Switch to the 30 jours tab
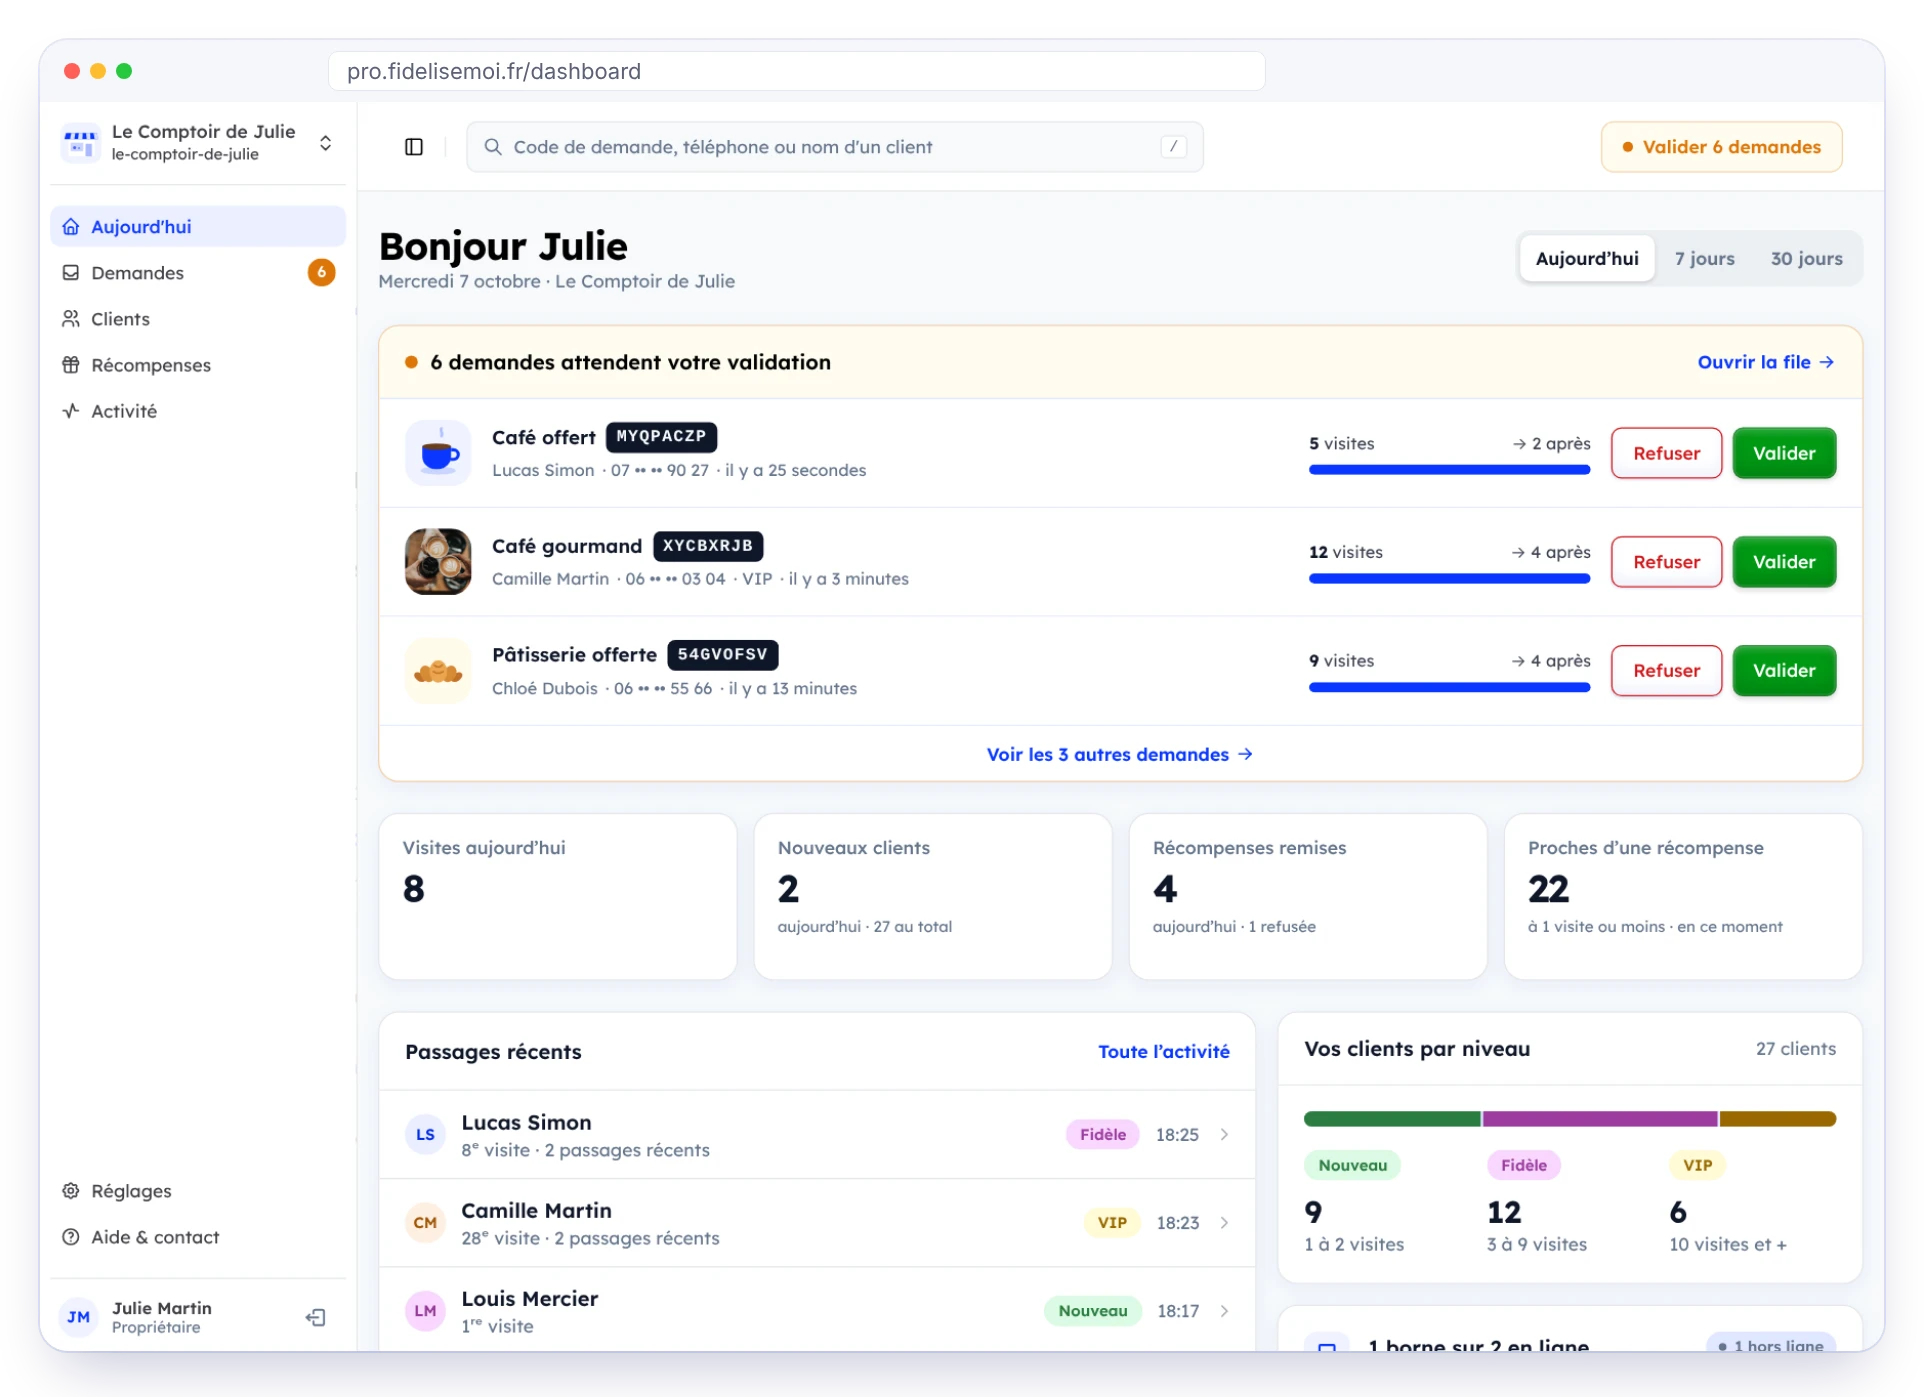This screenshot has width=1924, height=1397. coord(1806,259)
